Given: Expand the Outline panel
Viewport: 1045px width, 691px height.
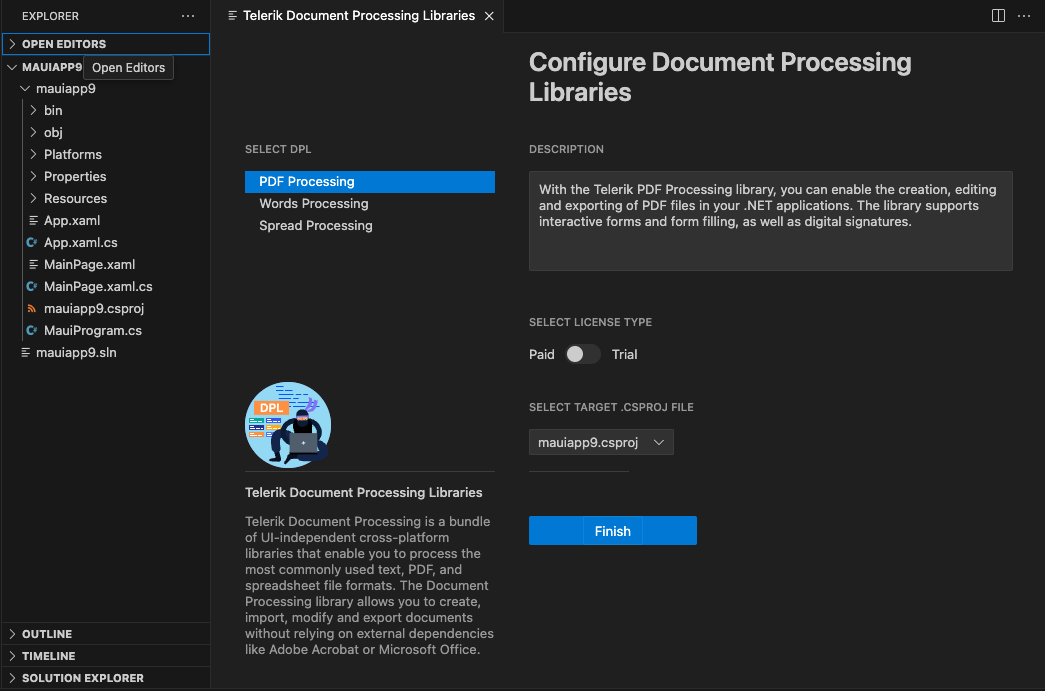Looking at the screenshot, I should 106,634.
